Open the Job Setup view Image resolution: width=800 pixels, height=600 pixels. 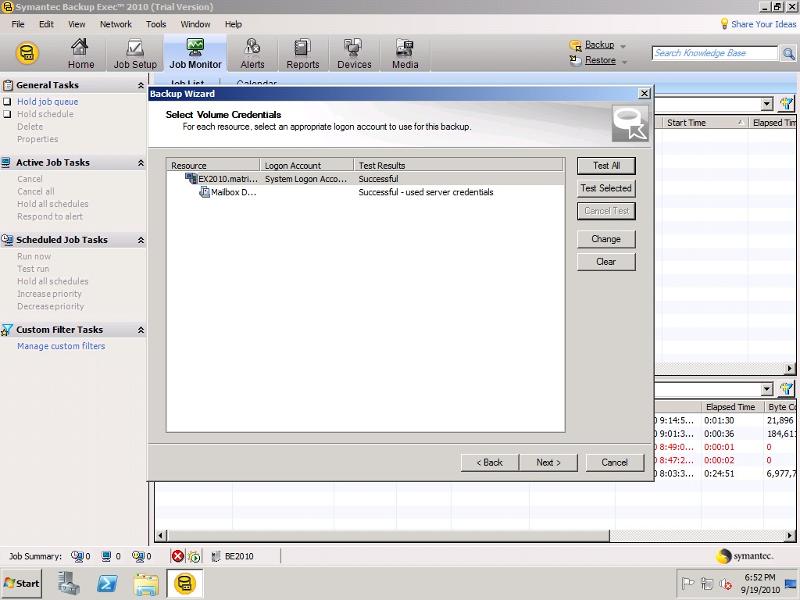(135, 53)
